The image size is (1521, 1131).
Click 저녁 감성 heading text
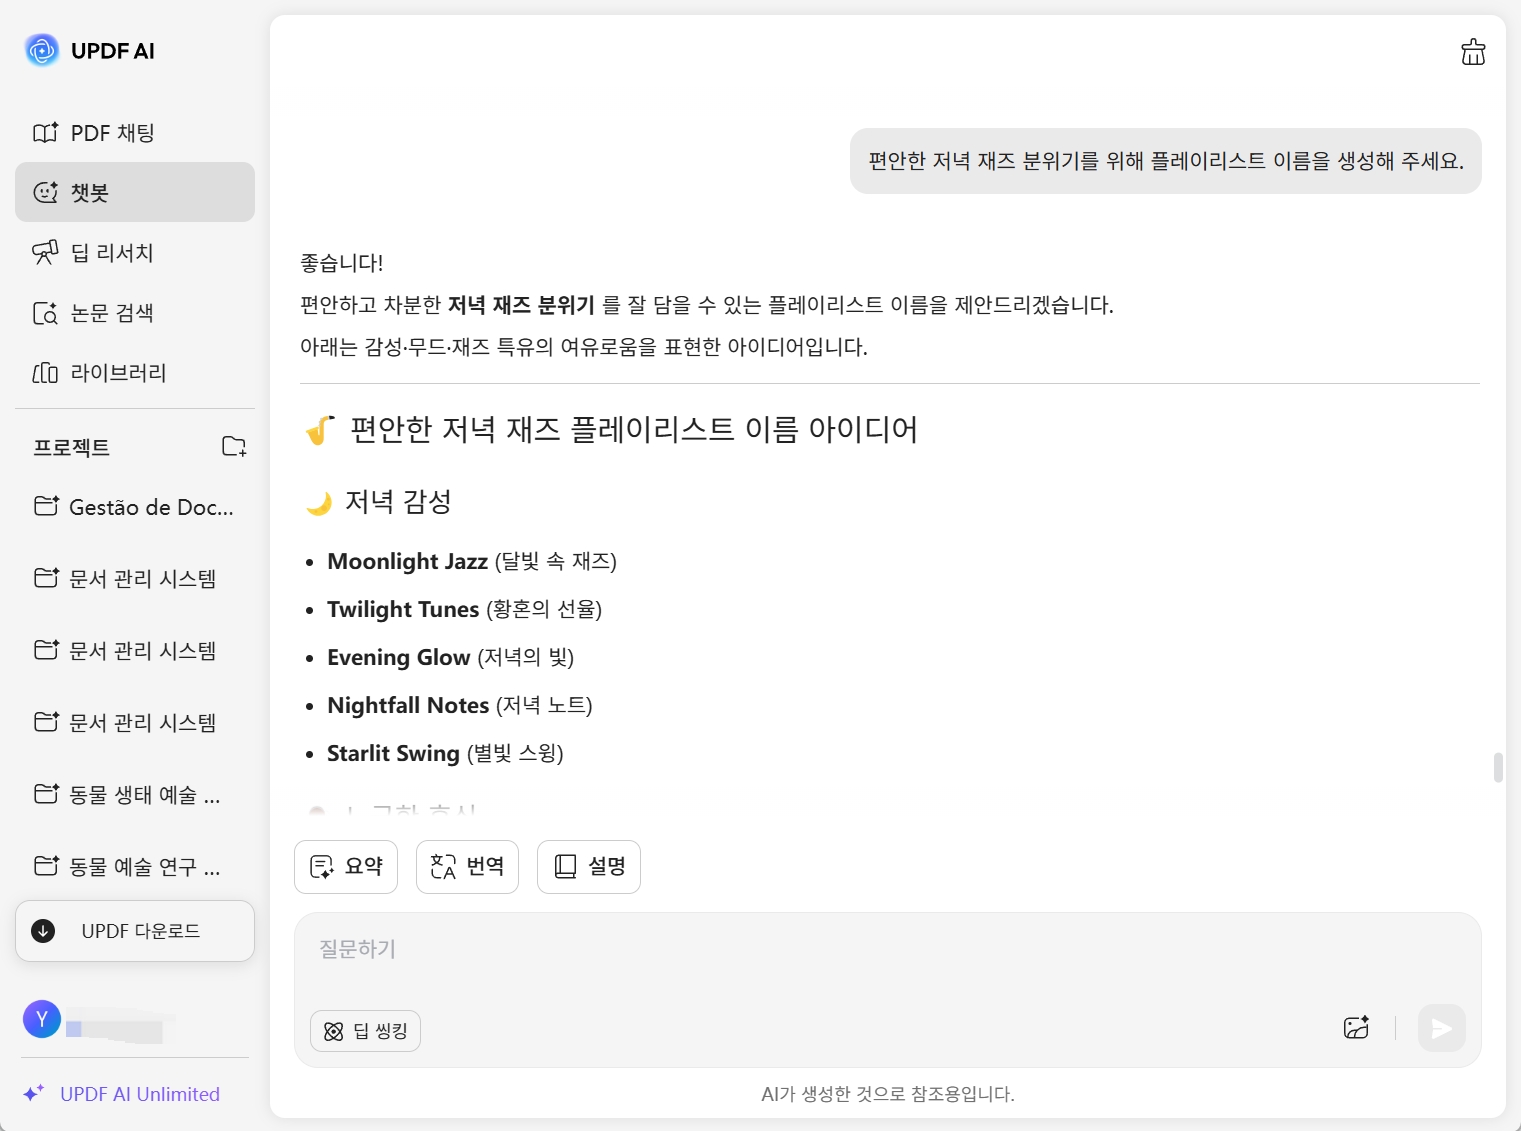[398, 501]
